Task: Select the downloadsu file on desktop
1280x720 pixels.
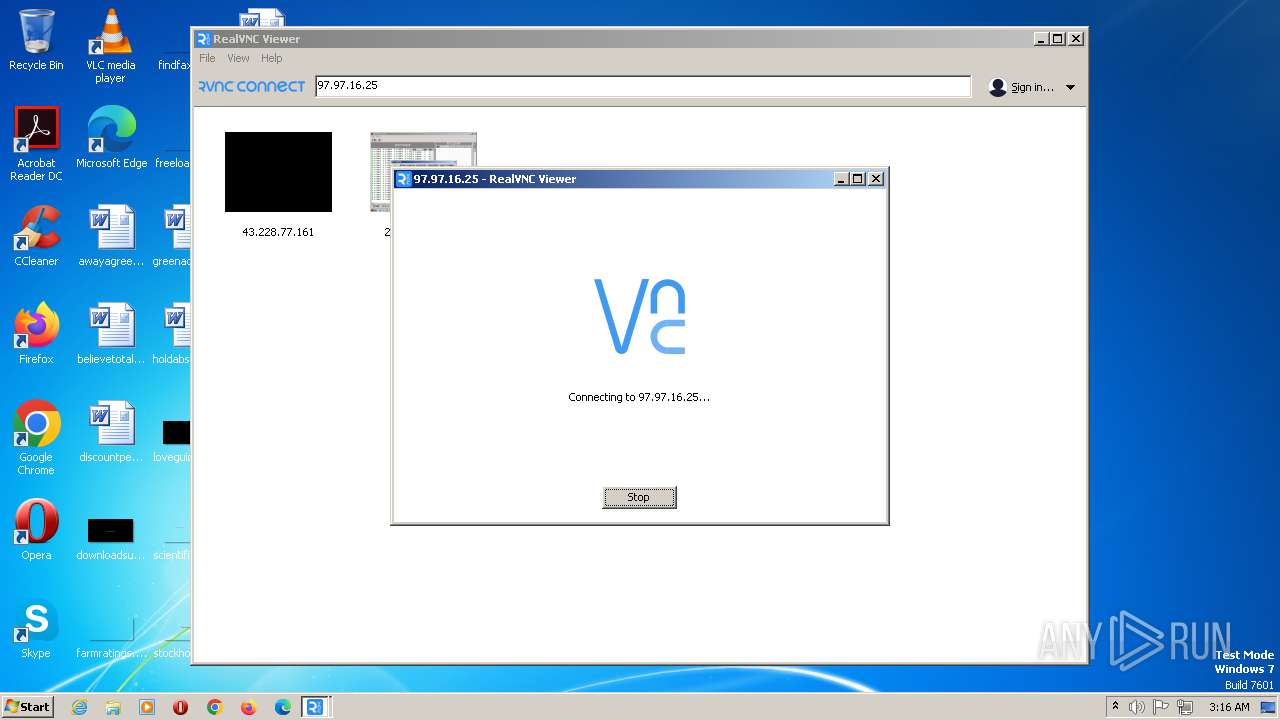Action: 111,538
